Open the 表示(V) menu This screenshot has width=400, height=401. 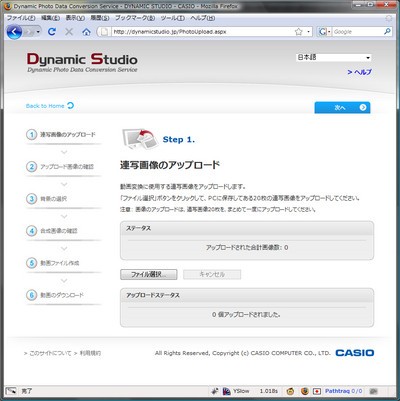tap(75, 18)
